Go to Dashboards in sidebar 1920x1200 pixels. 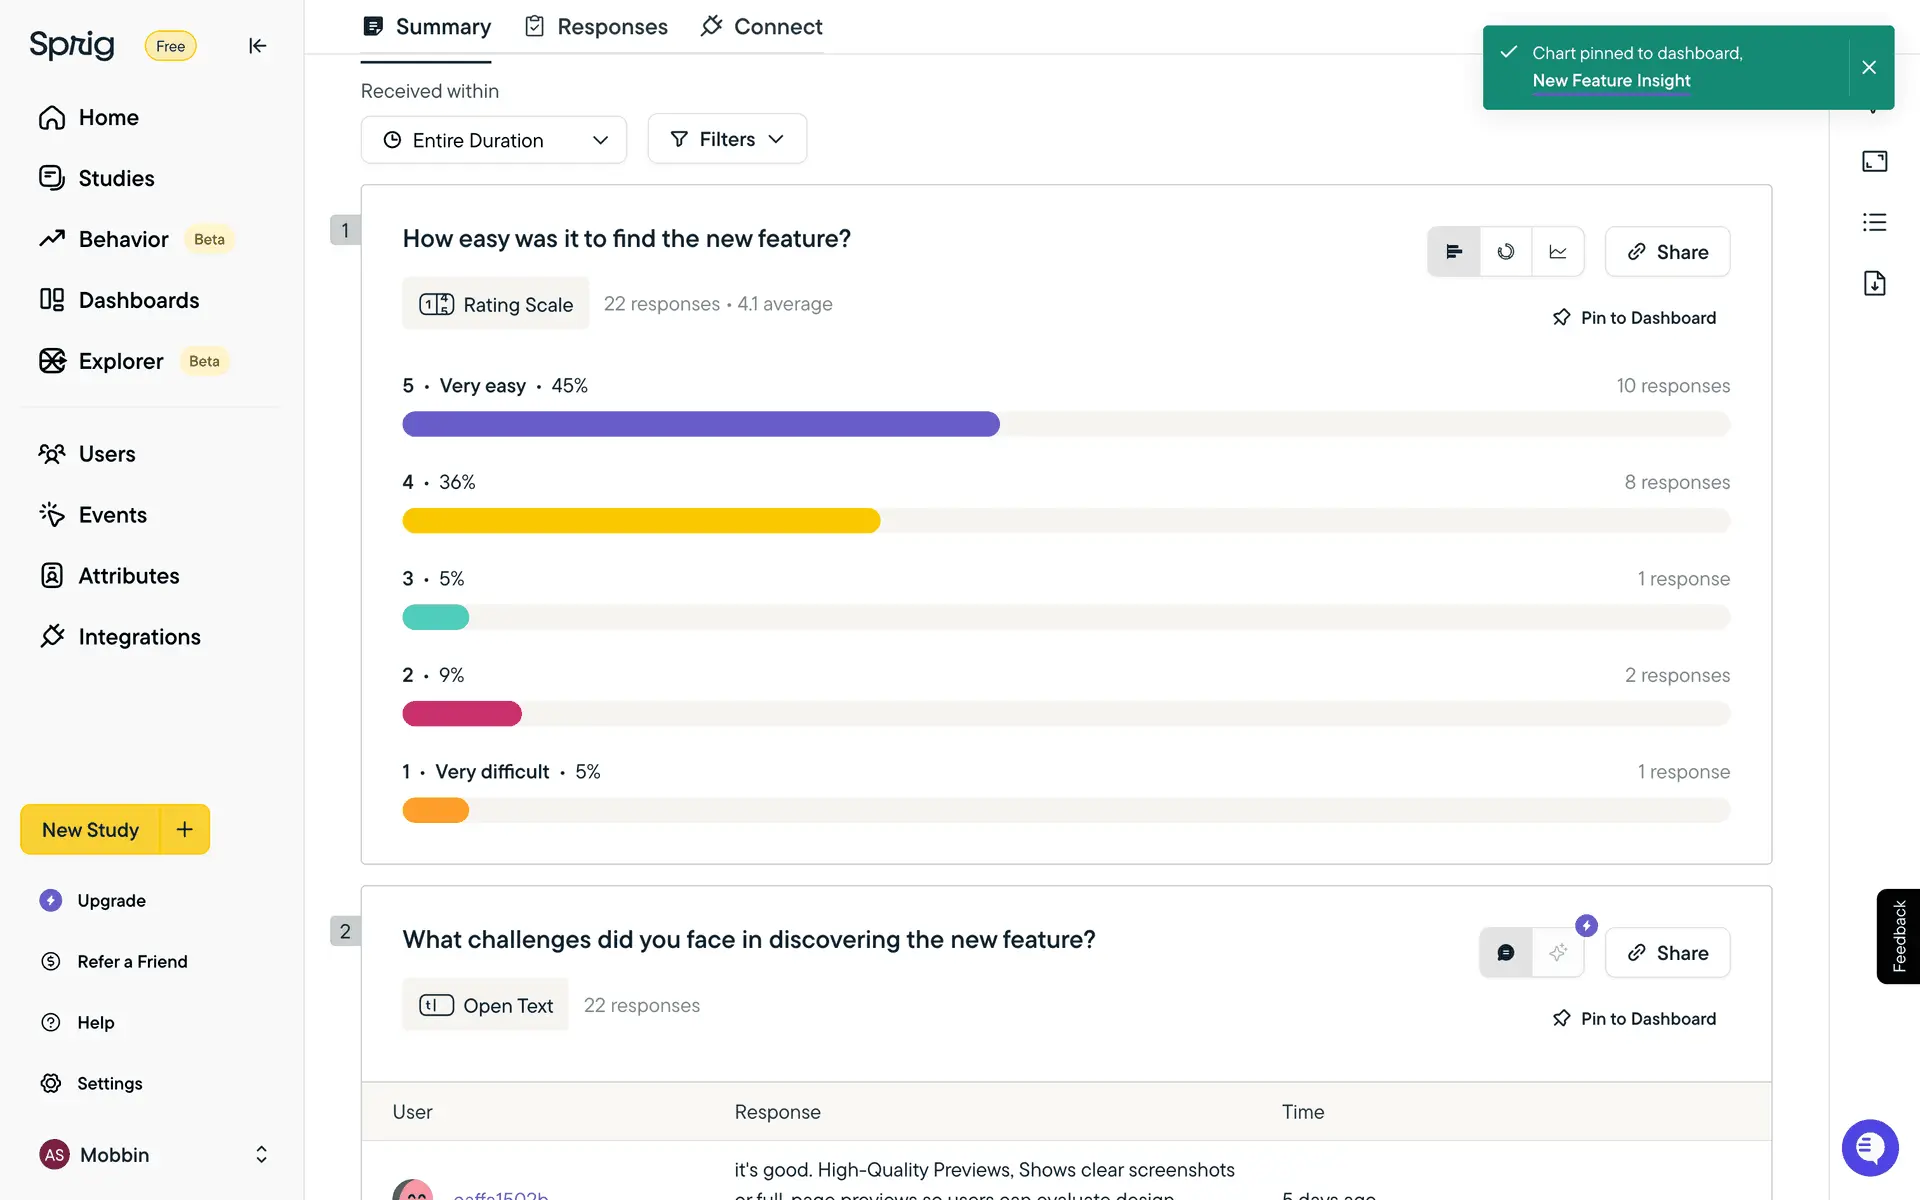coord(138,300)
